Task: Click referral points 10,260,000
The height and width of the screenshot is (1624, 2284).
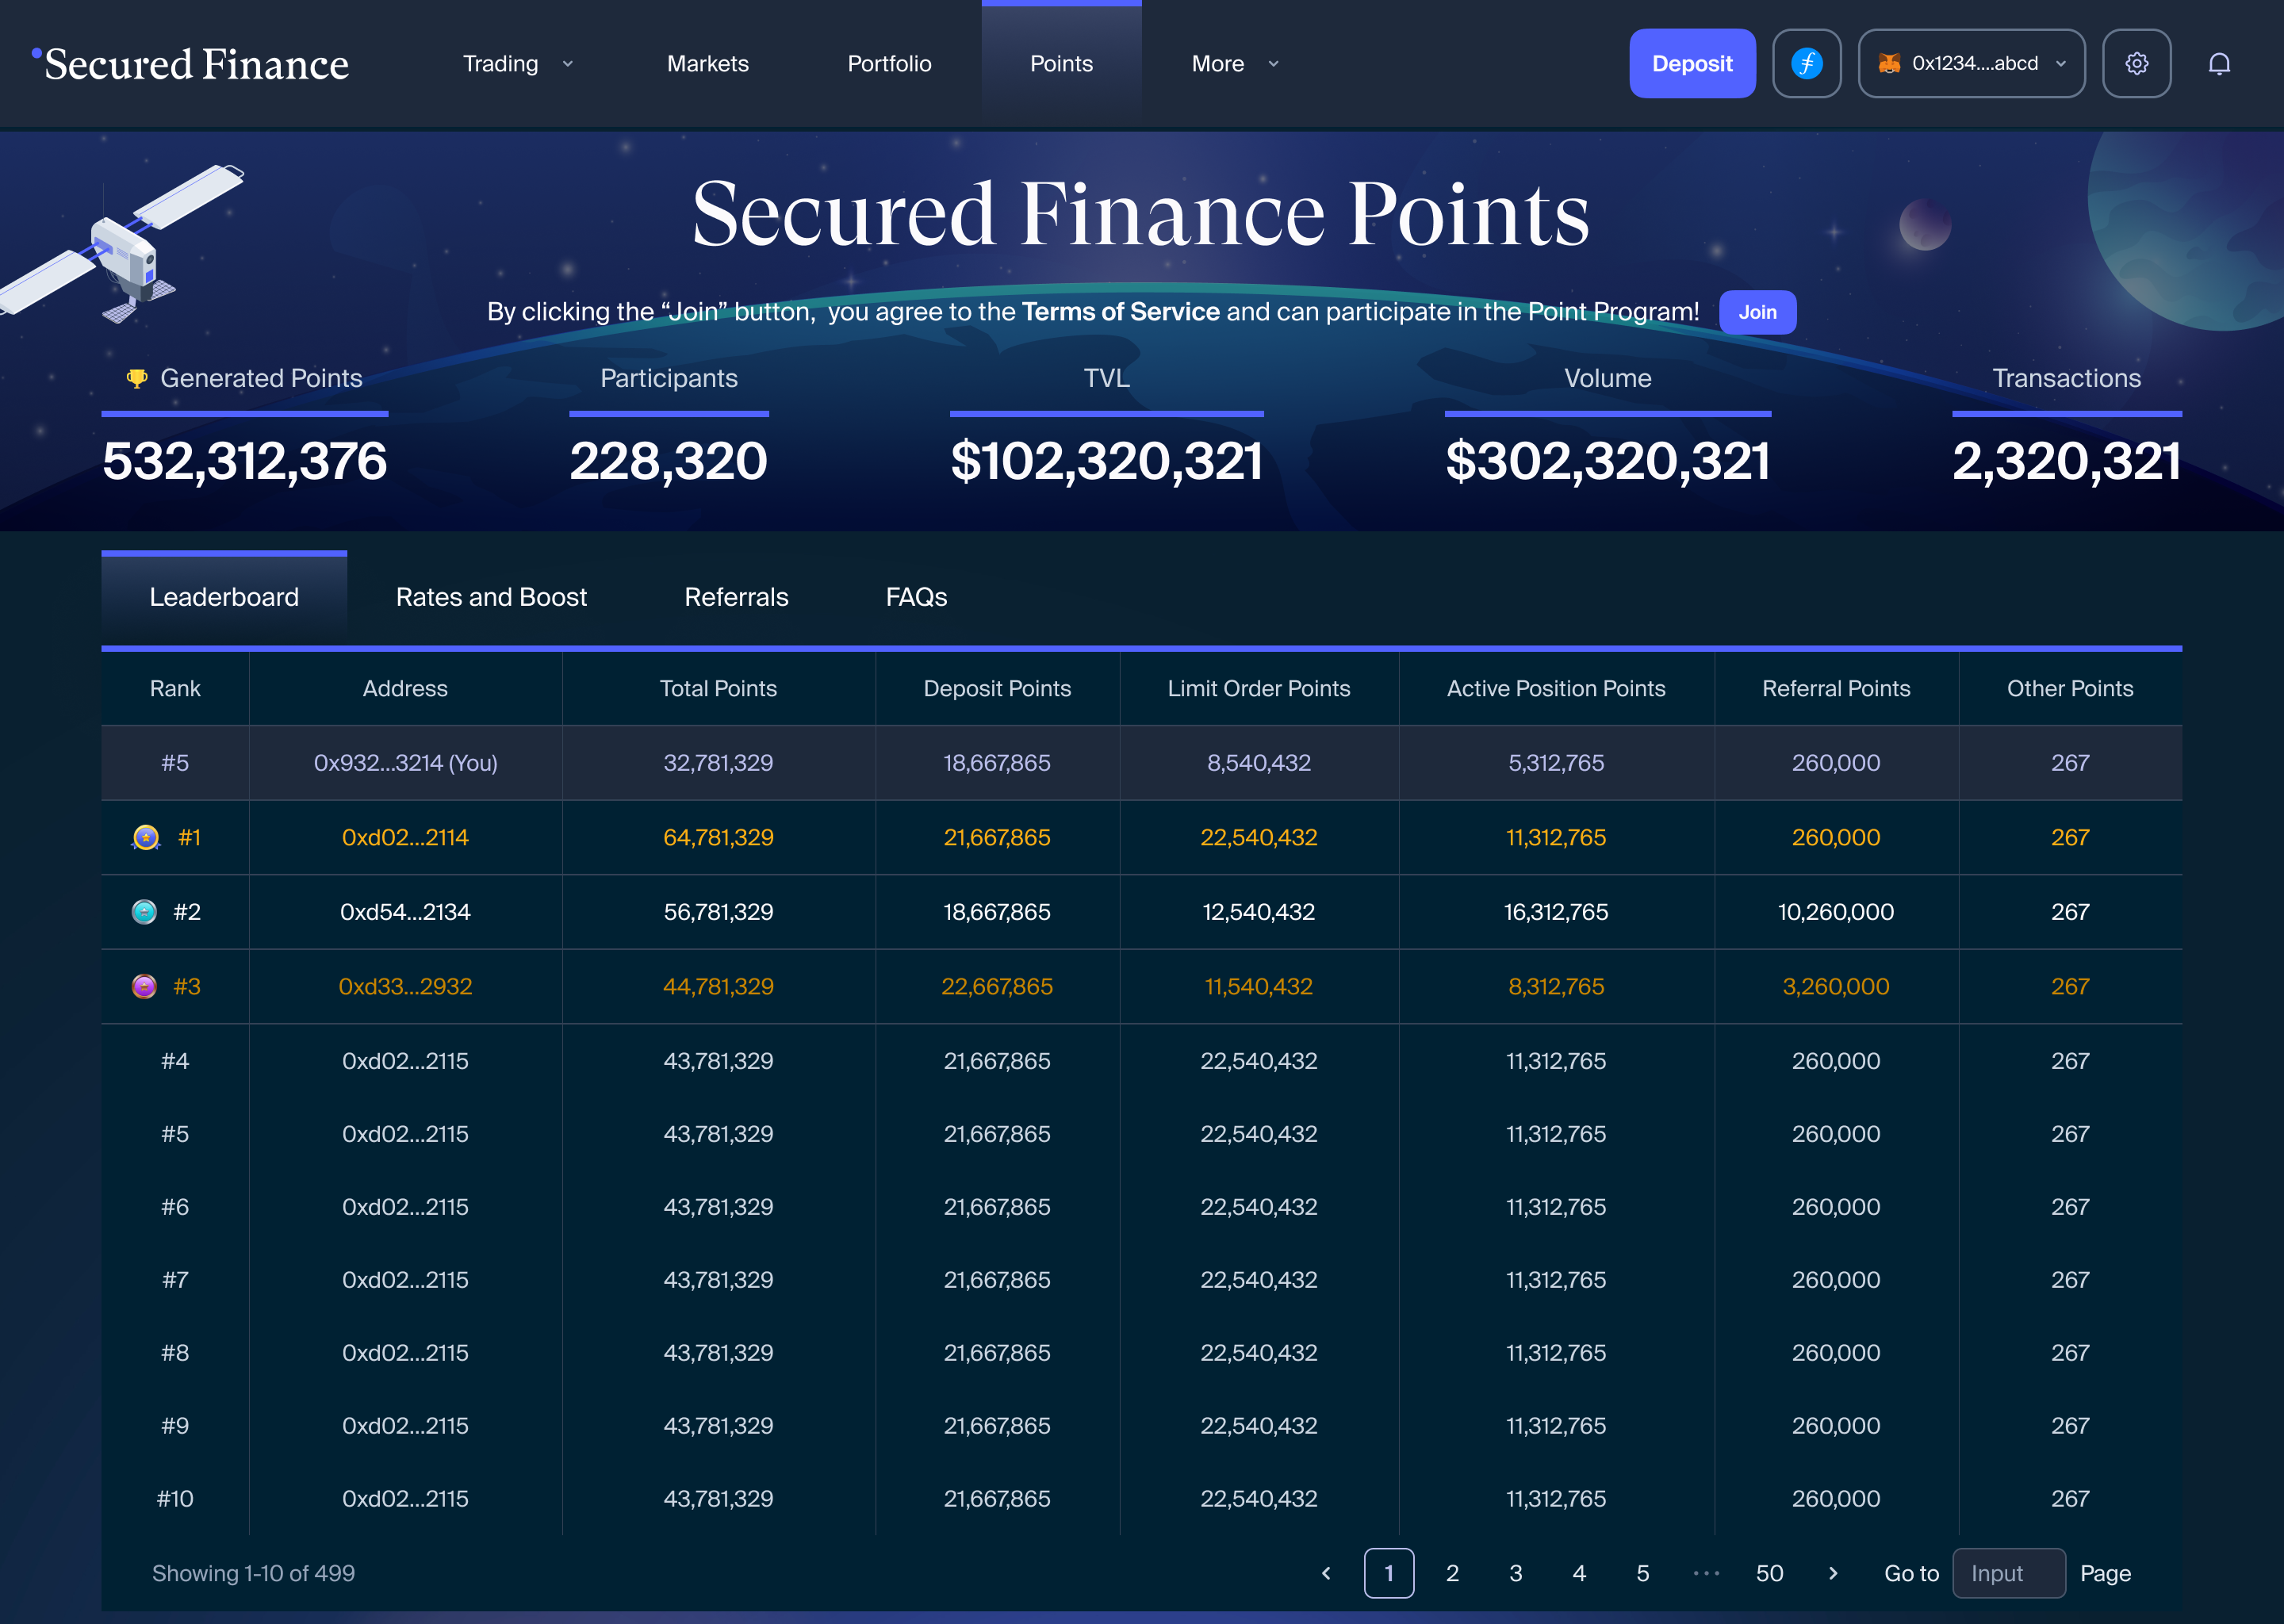Action: click(1836, 912)
